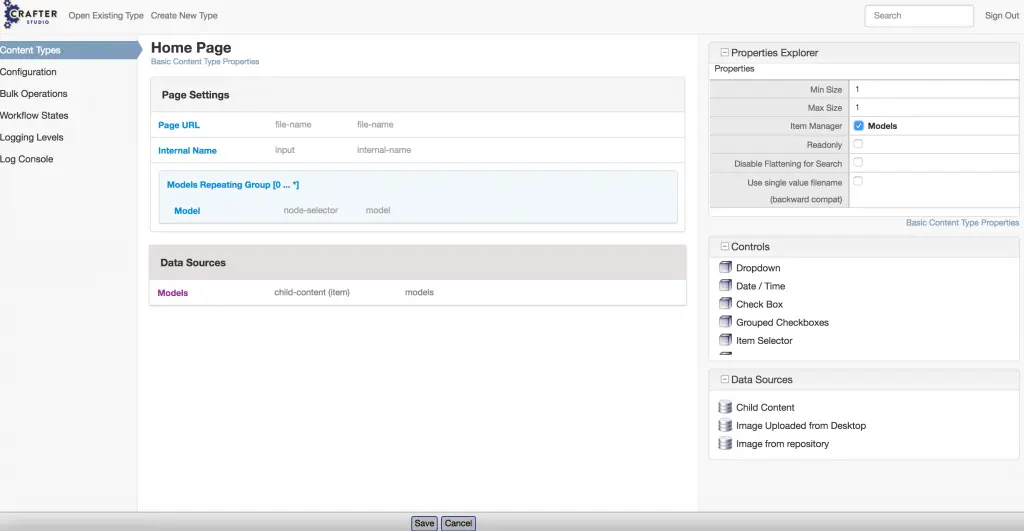Select Image from repository icon
Image resolution: width=1024 pixels, height=531 pixels.
coord(726,443)
